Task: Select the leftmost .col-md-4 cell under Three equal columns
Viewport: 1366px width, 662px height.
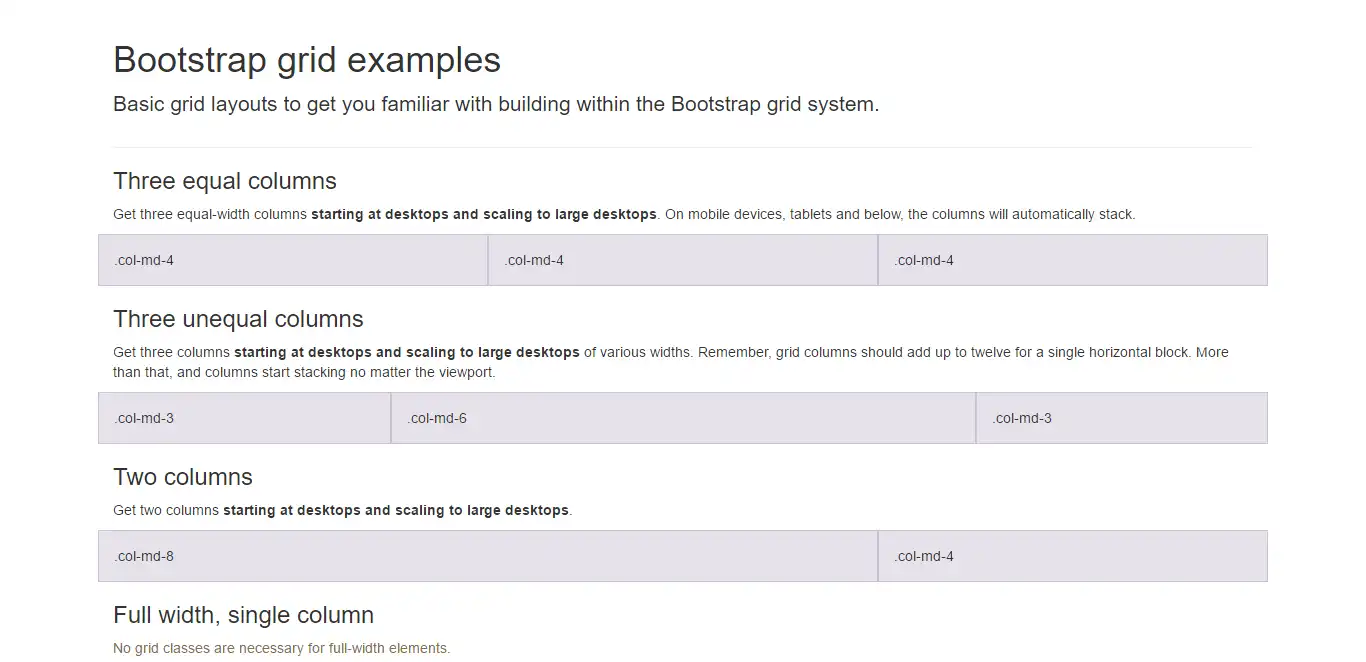Action: tap(293, 260)
